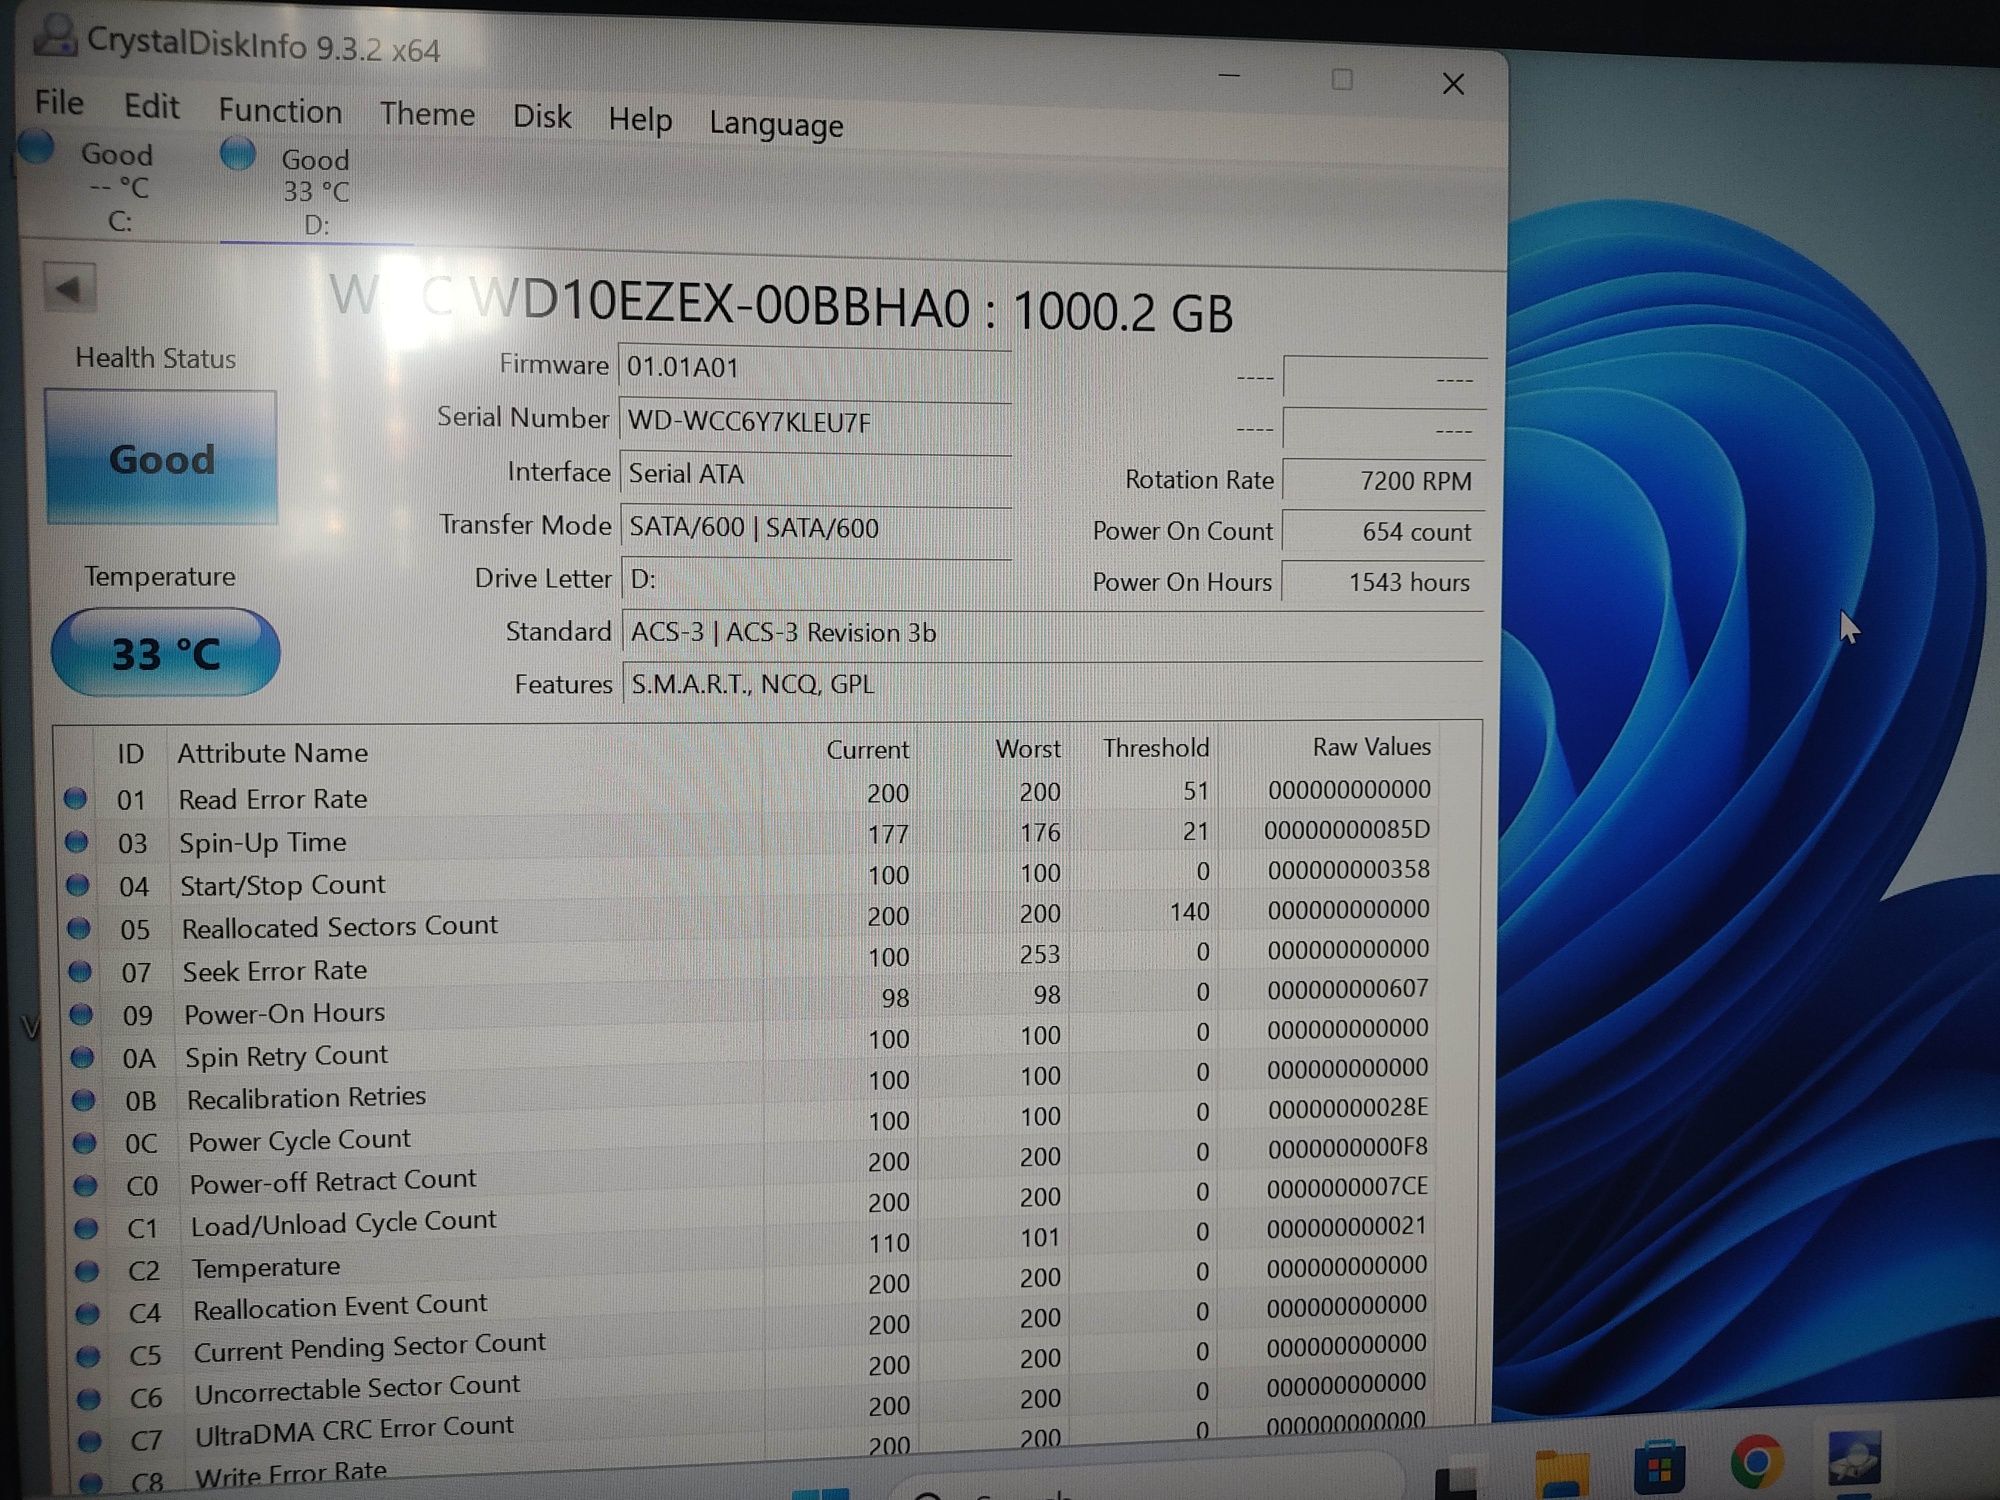This screenshot has height=1500, width=2000.
Task: Open the Language menu
Action: [x=776, y=125]
